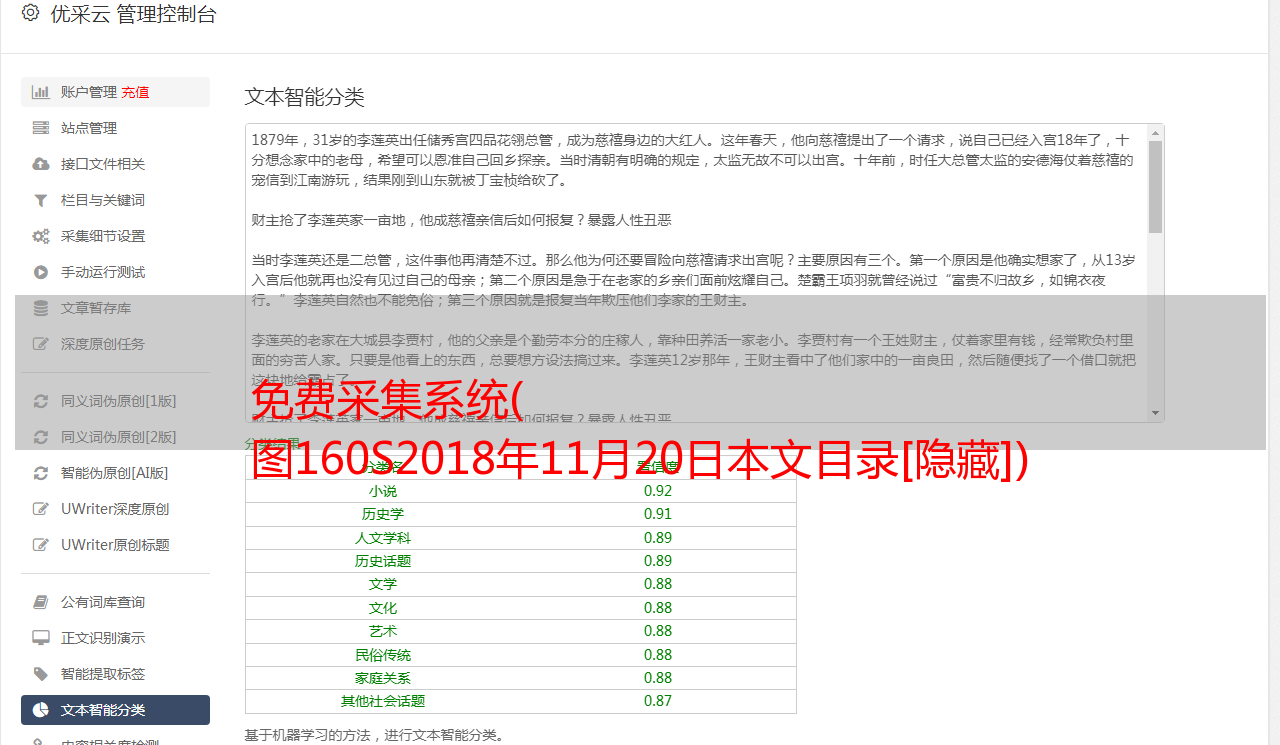Viewport: 1280px width, 745px height.
Task: Click the 小说 category cell
Action: (x=383, y=491)
